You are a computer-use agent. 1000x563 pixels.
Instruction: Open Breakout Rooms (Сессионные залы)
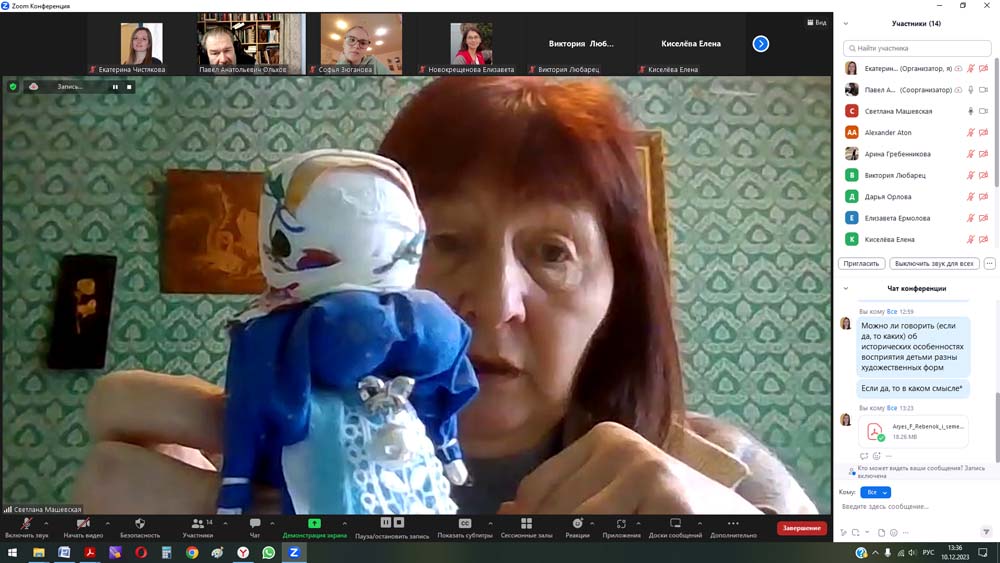coord(526,523)
